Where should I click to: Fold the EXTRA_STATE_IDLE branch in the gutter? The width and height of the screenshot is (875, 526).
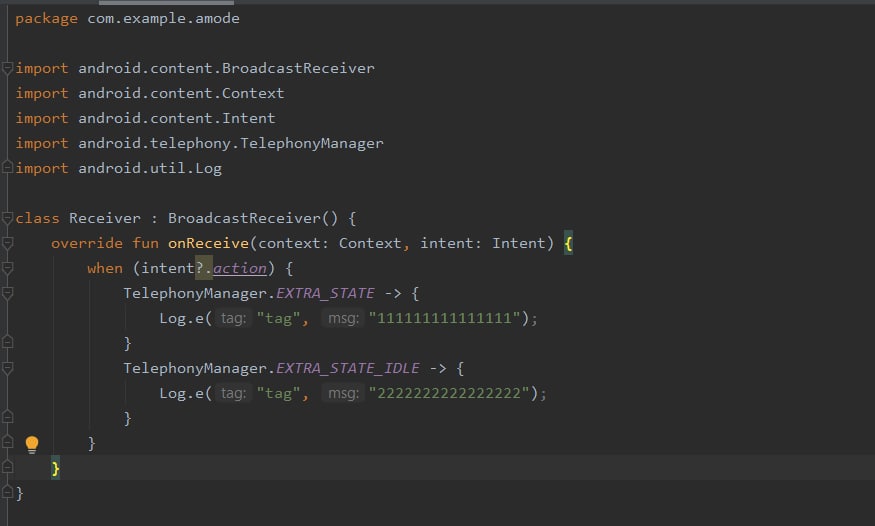7,368
